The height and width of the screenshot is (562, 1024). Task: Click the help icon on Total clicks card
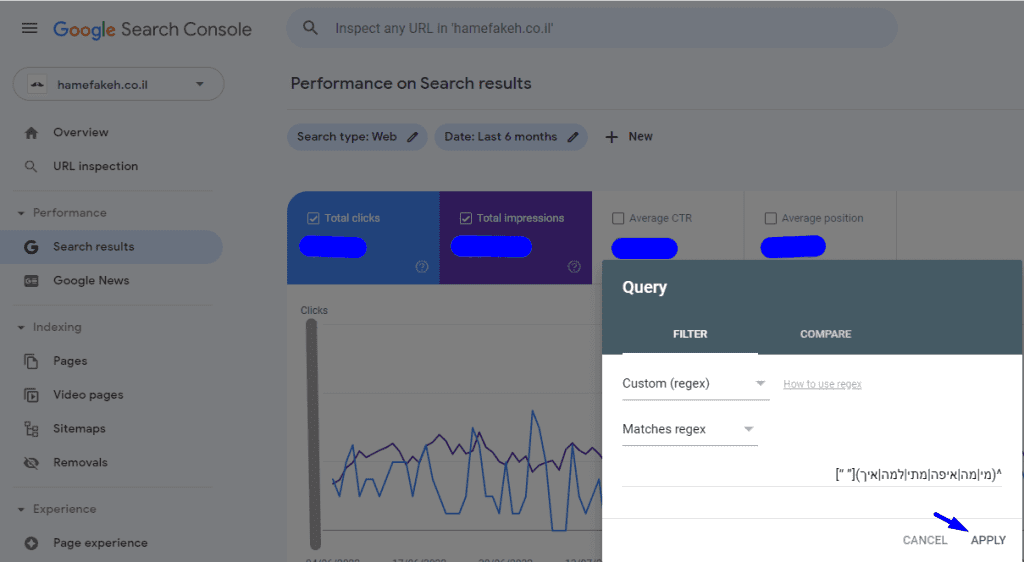(422, 267)
